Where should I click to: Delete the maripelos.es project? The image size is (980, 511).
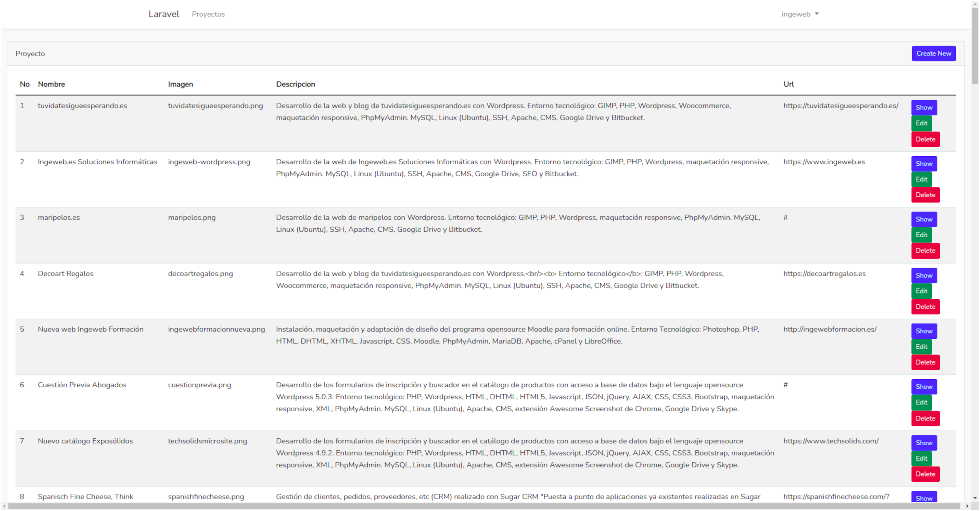point(925,251)
